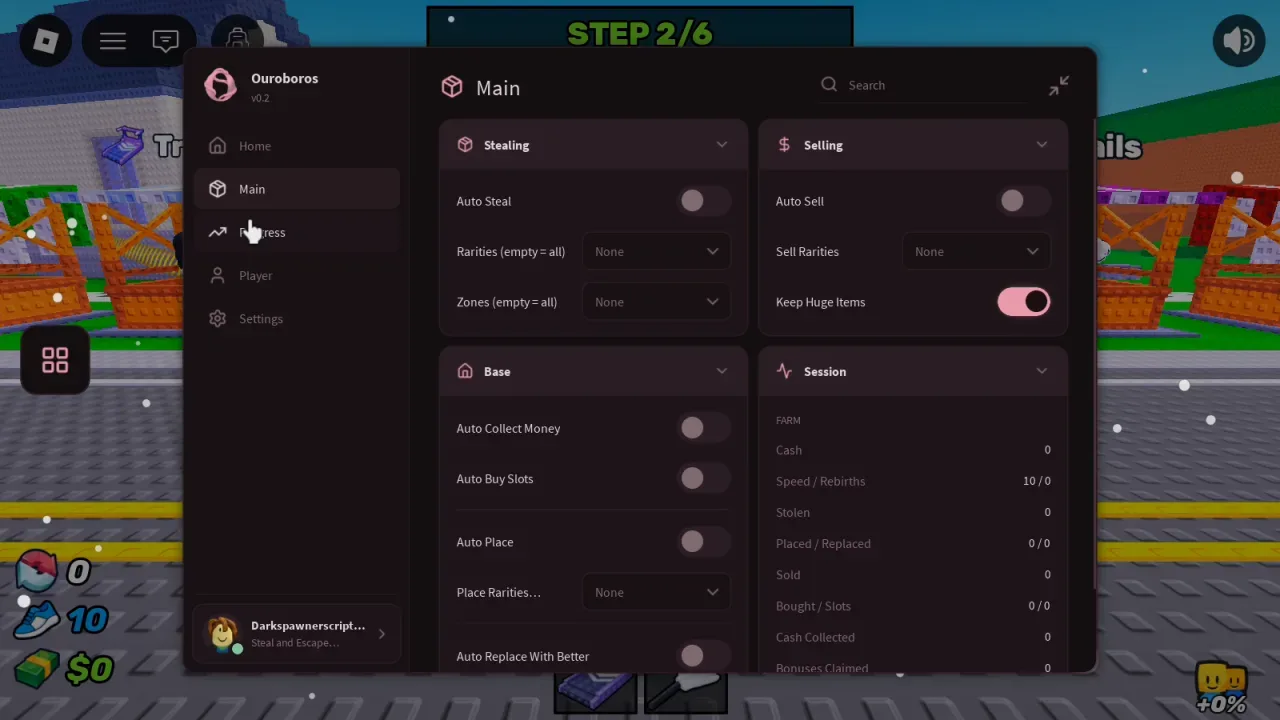This screenshot has height=720, width=1280.
Task: Open the Roblox logo menu
Action: (46, 41)
